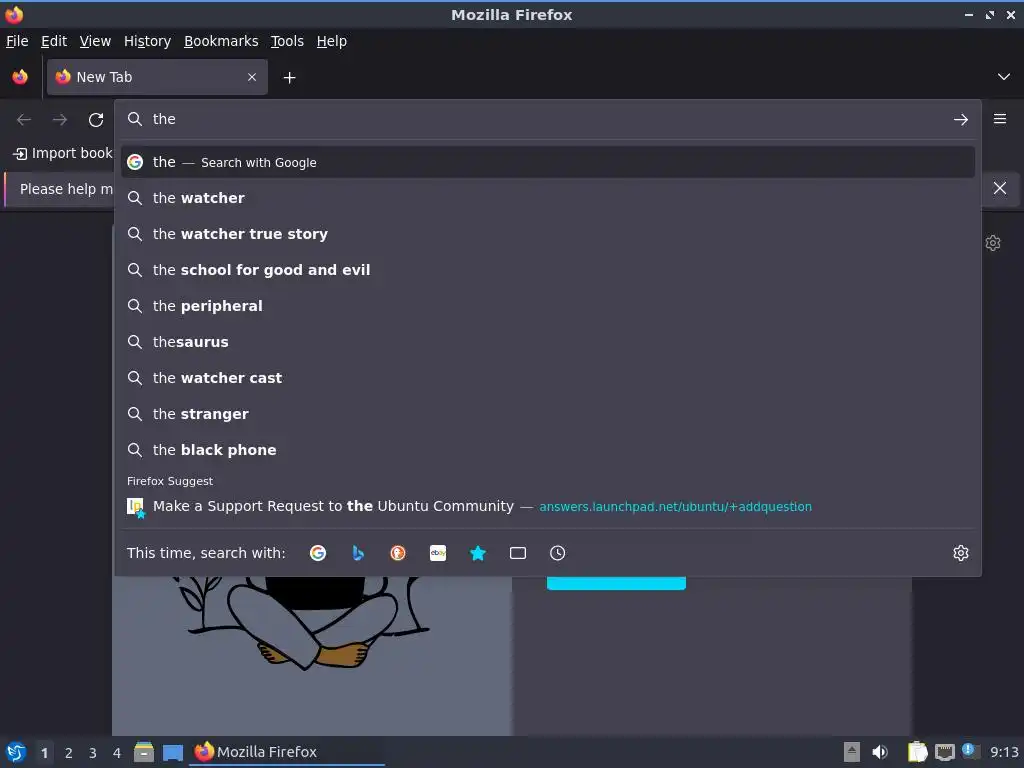Choose suggestion 'the peripheral'
Viewport: 1024px width, 768px height.
coord(548,306)
